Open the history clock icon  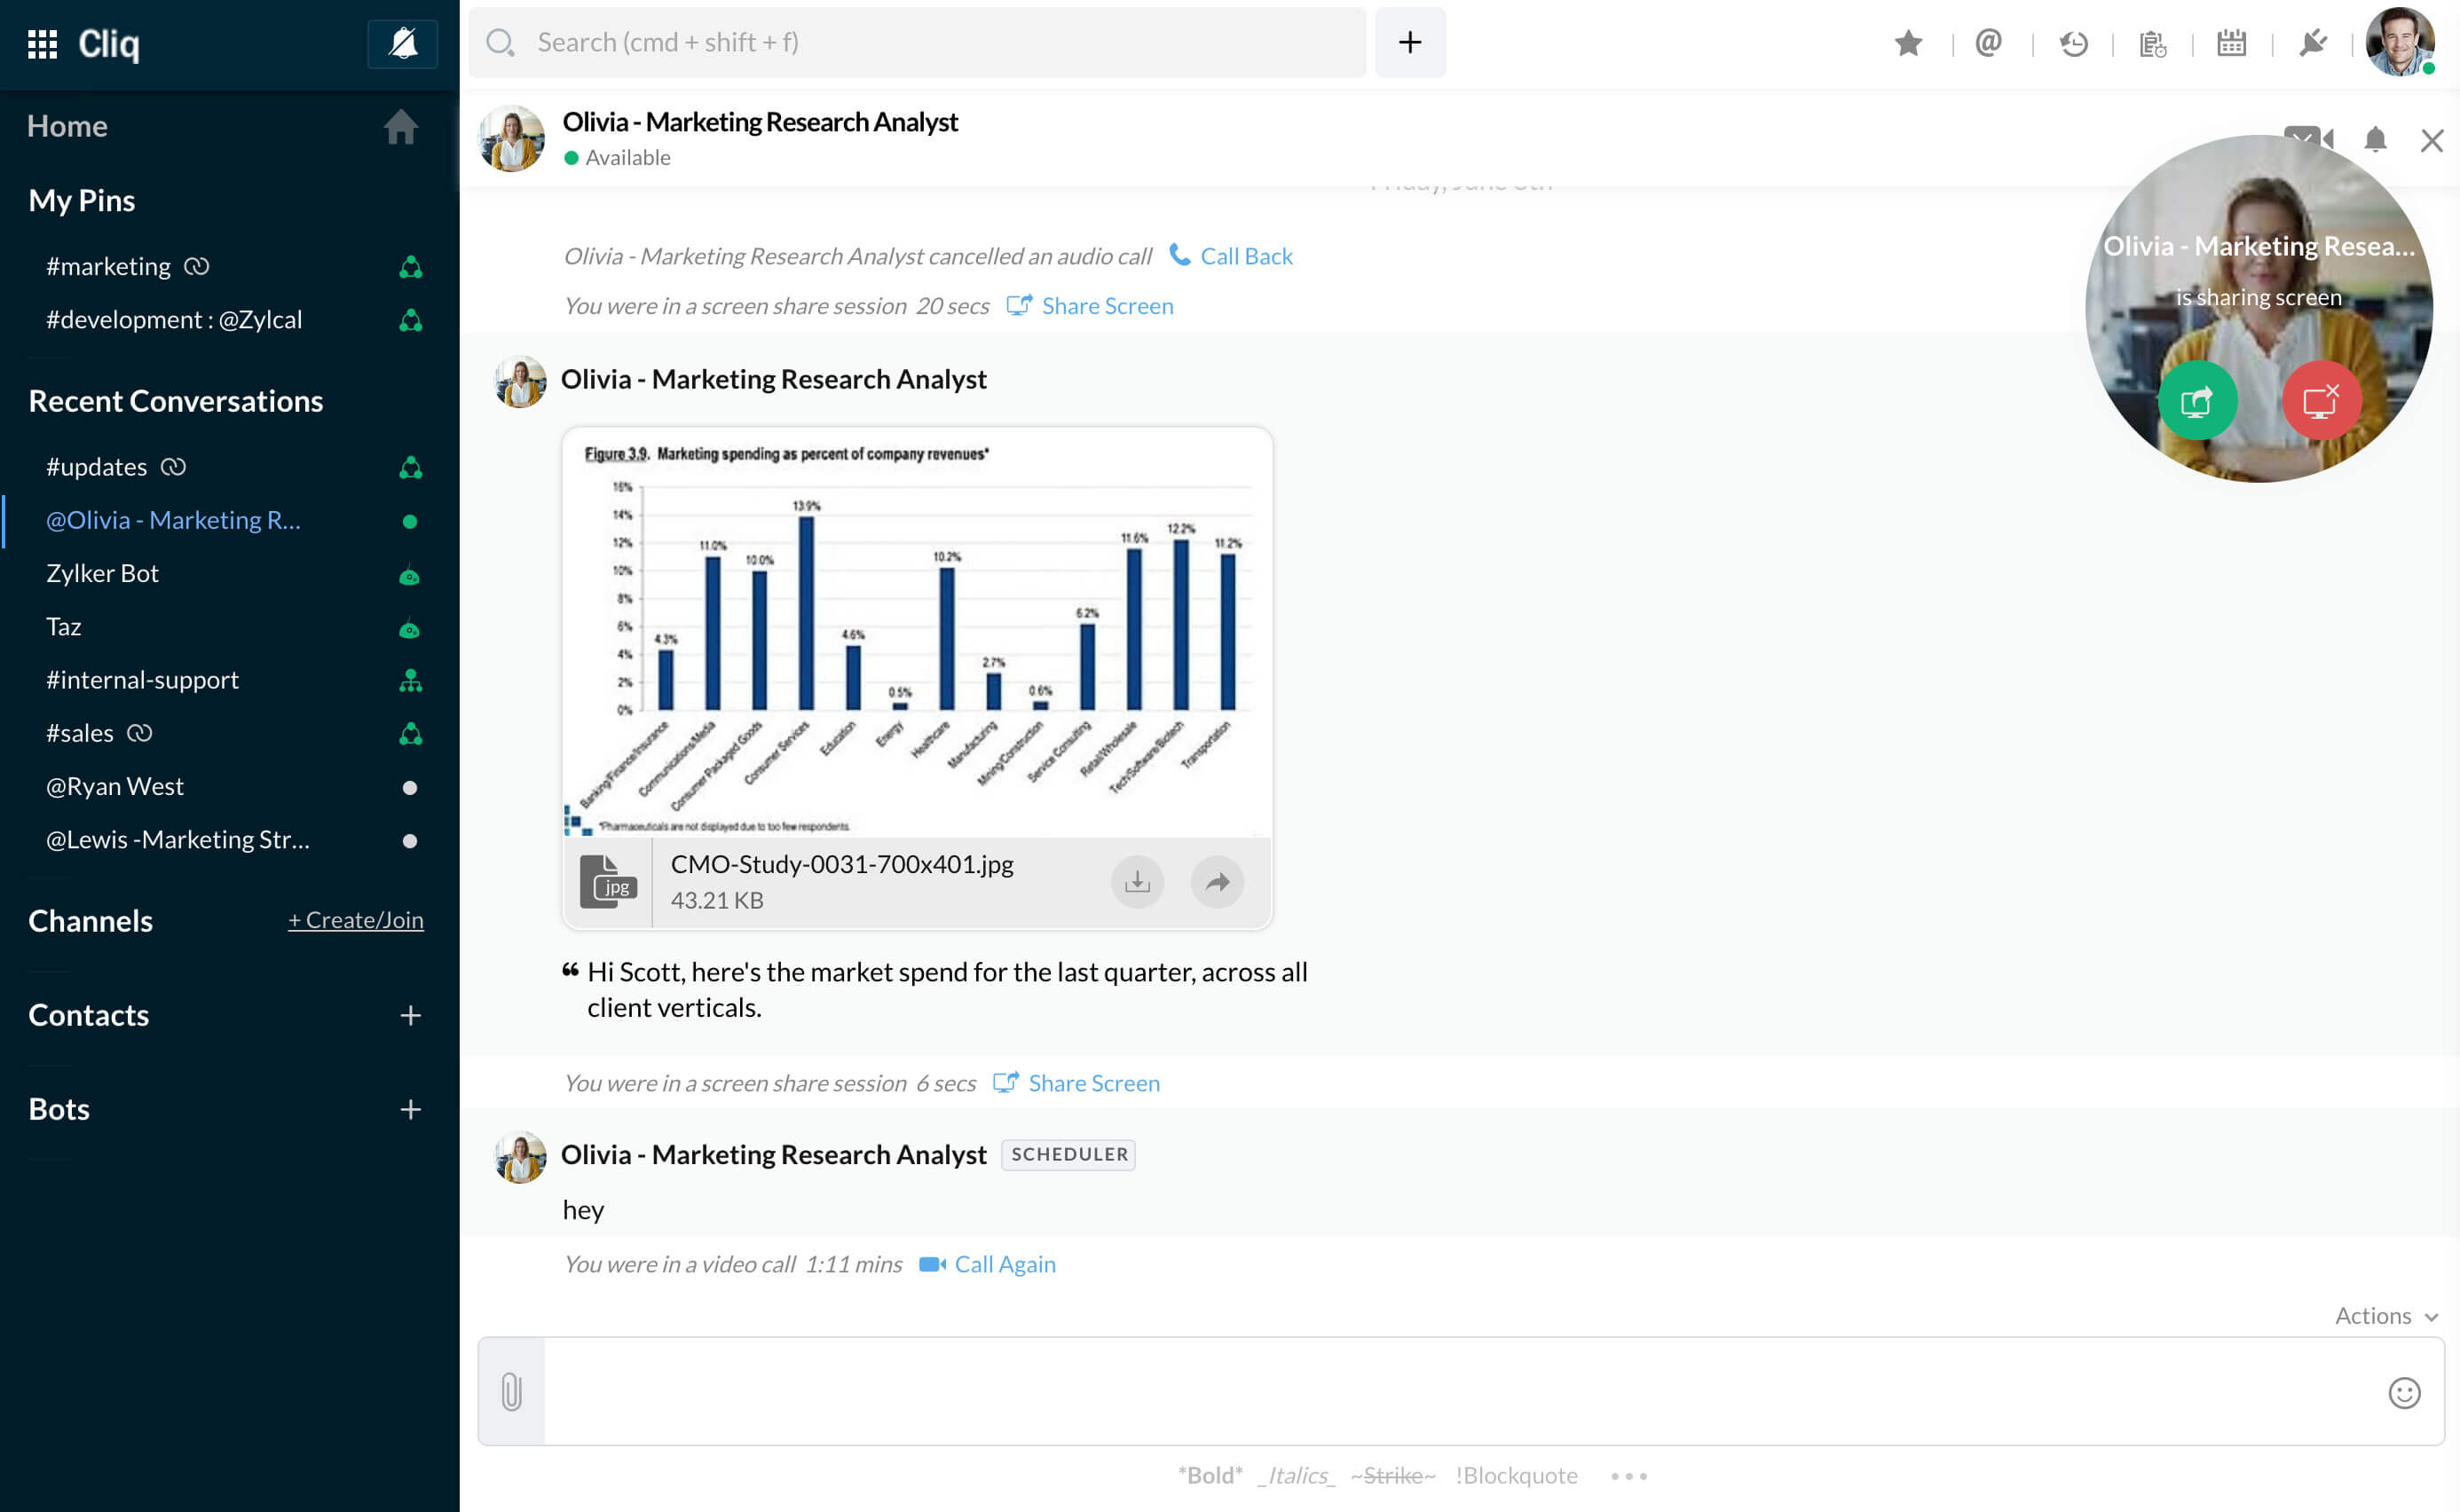[x=2073, y=43]
